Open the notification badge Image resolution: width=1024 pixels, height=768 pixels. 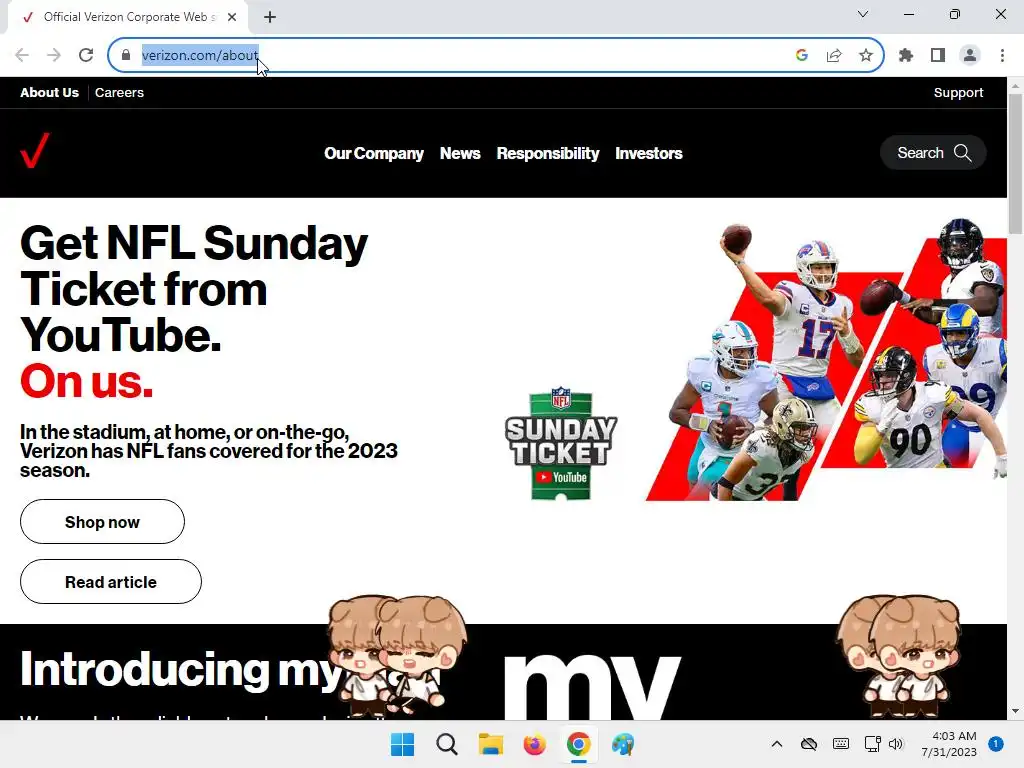click(x=996, y=744)
